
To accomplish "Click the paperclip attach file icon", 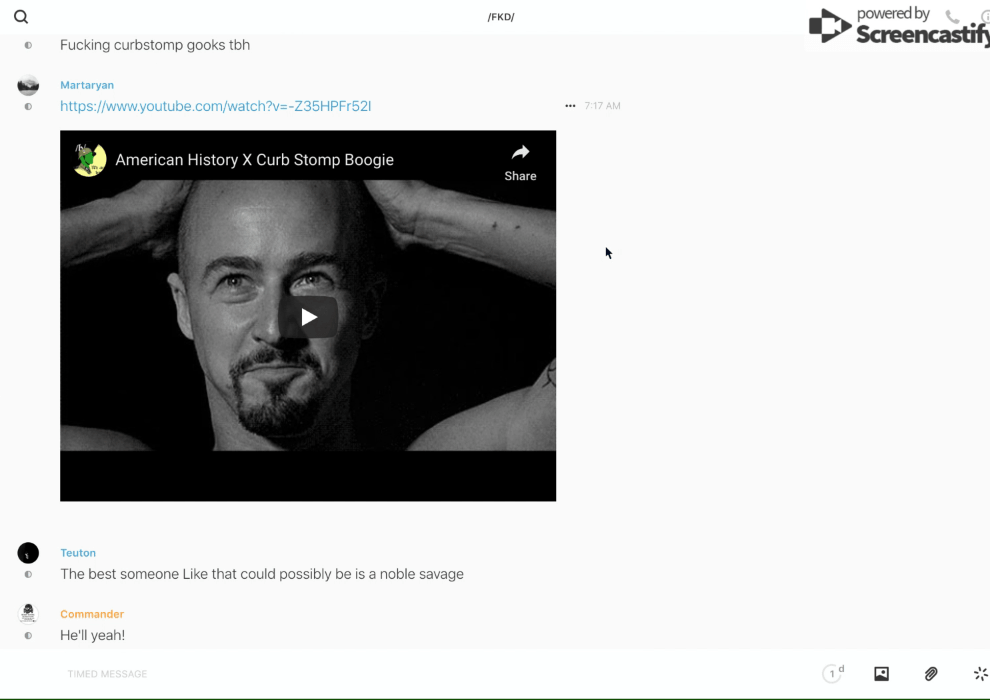I will 931,674.
